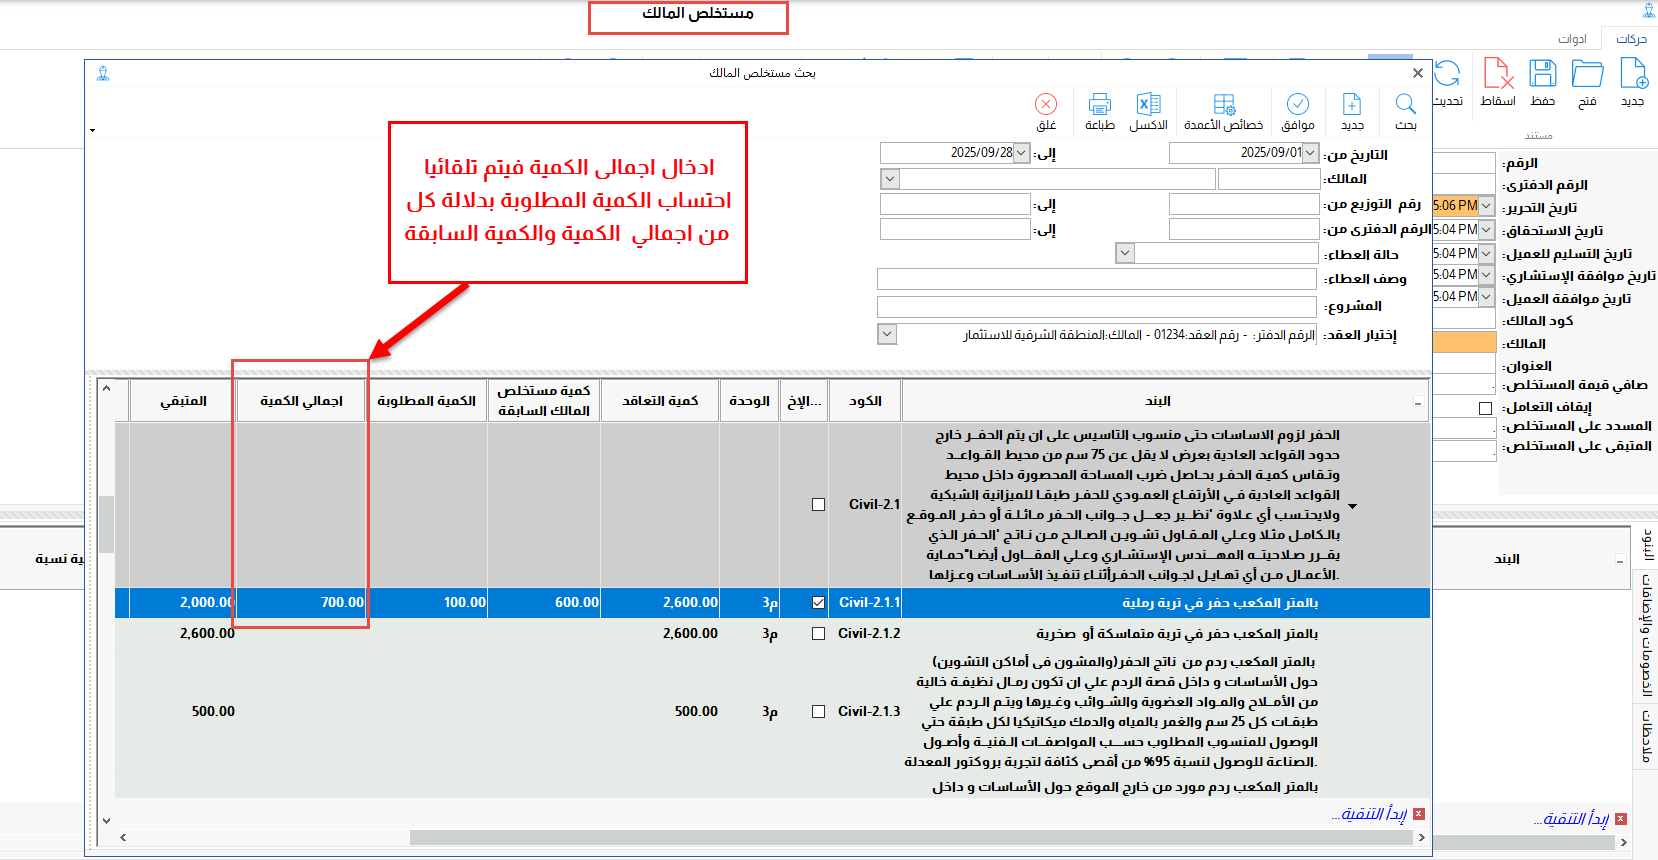Check the box for the Civil-2.1.2 row
This screenshot has height=860, width=1658.
(818, 634)
